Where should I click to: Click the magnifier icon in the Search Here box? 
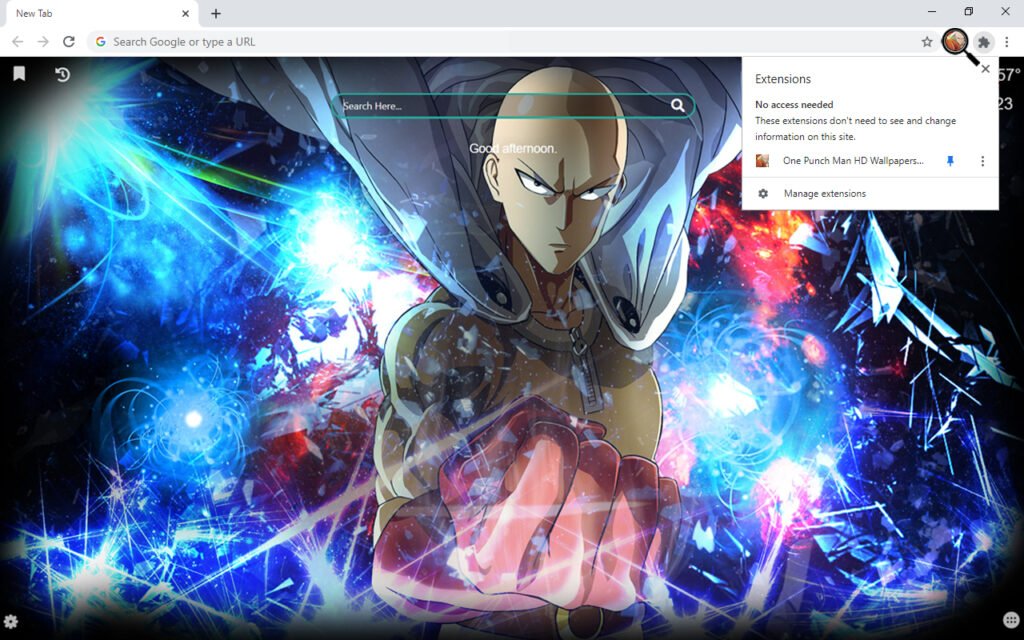coord(678,105)
